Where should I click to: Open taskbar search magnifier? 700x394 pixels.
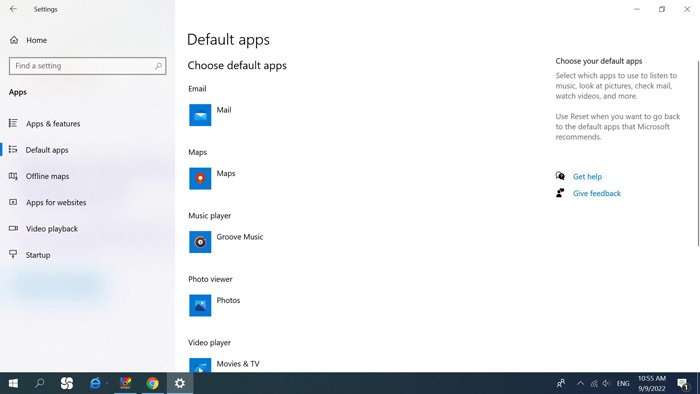40,383
